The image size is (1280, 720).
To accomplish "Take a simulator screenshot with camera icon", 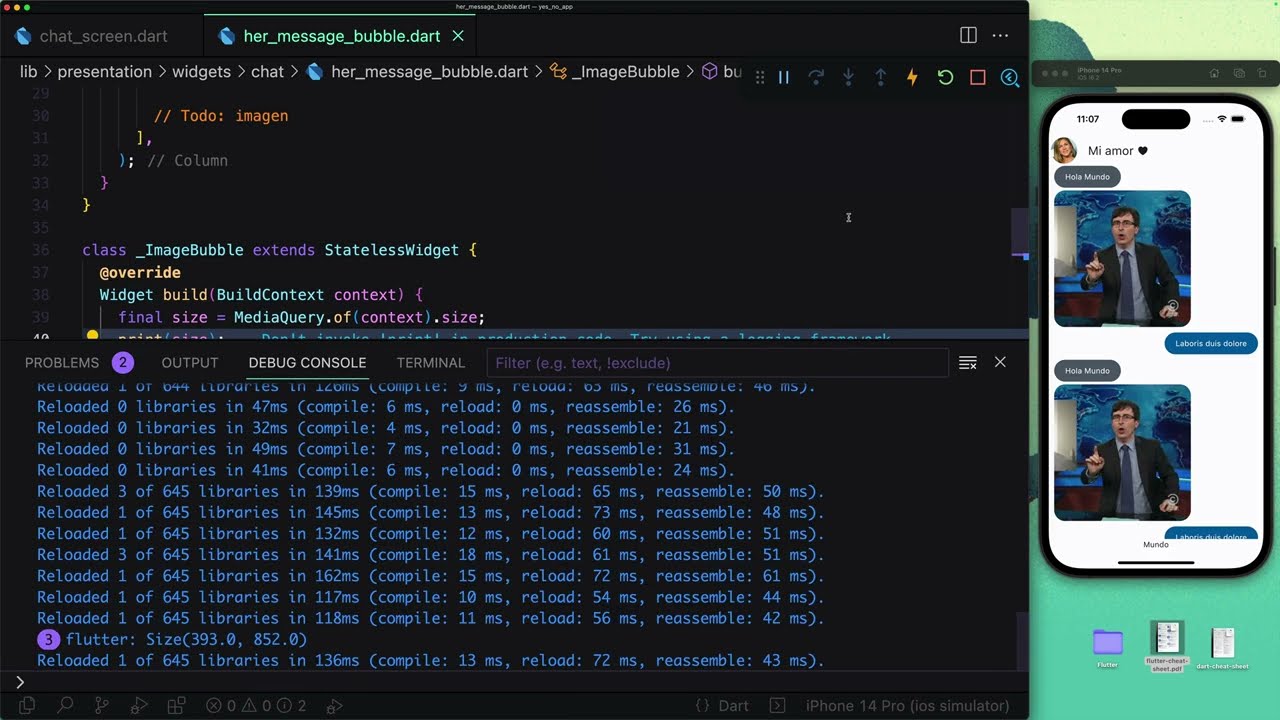I will pos(1238,73).
